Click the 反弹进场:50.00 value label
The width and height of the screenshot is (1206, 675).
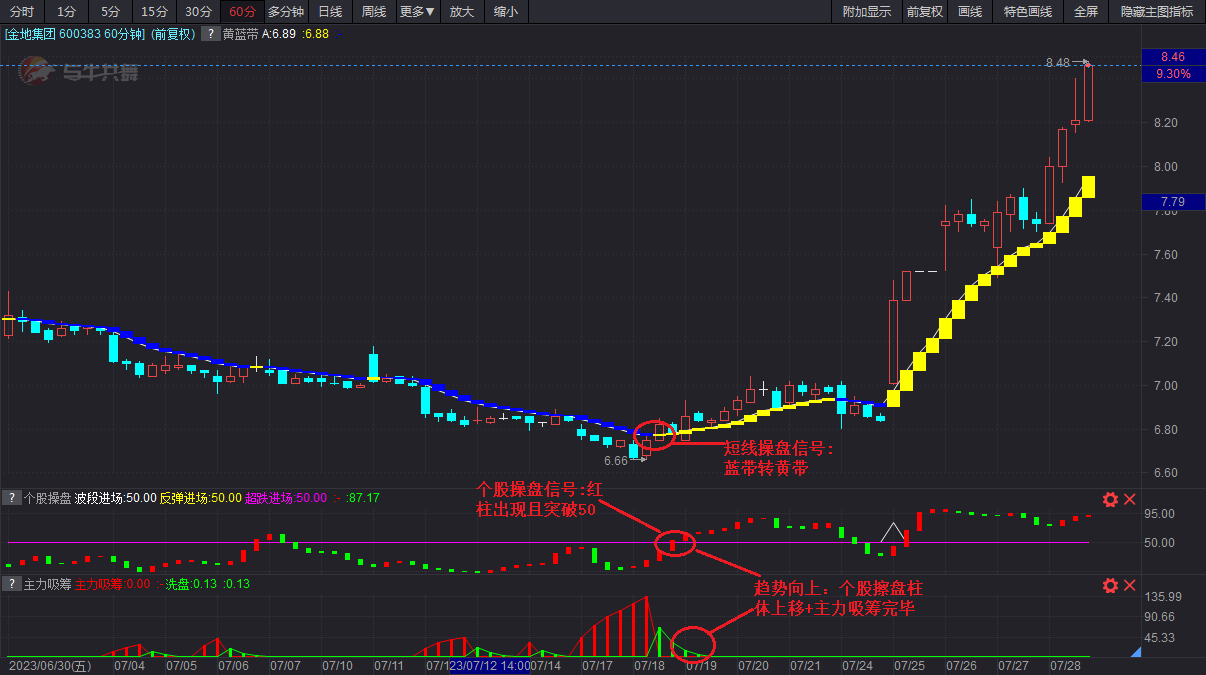[x=201, y=498]
